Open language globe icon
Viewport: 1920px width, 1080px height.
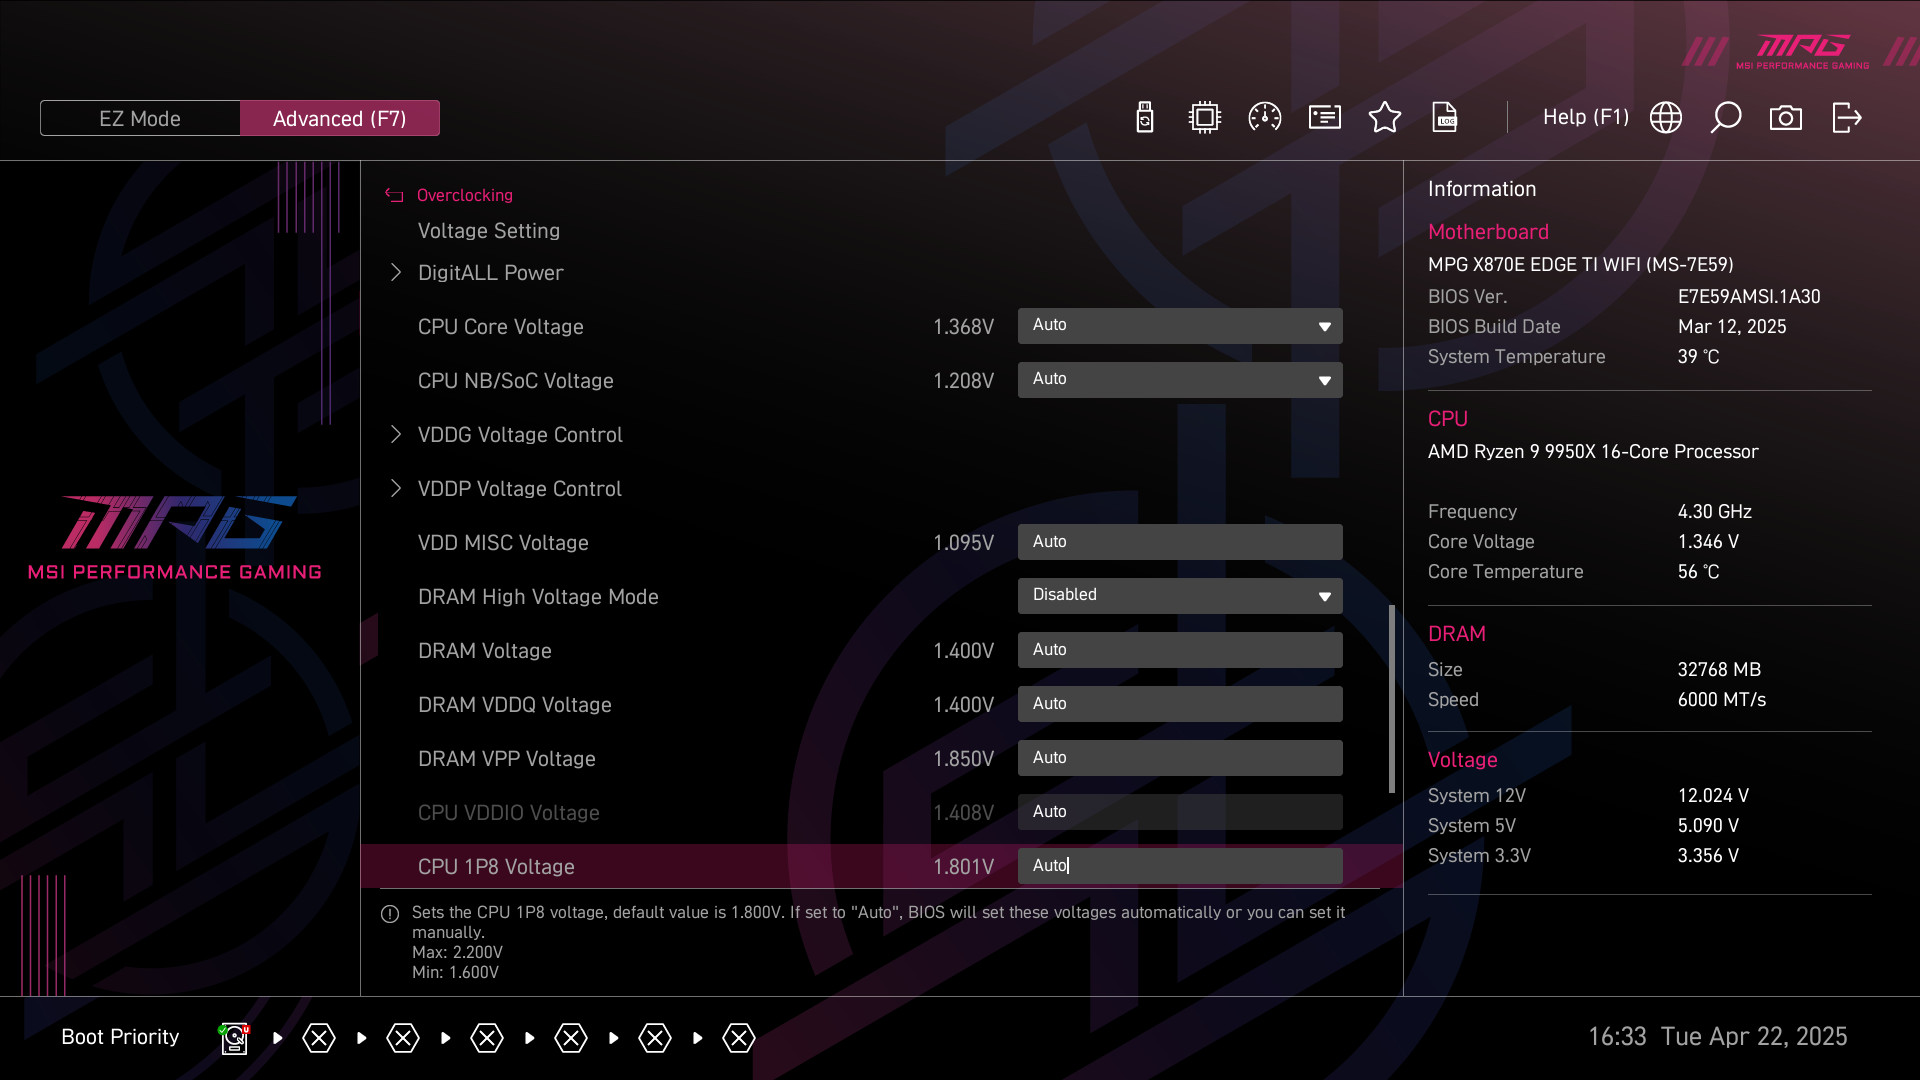pos(1666,117)
